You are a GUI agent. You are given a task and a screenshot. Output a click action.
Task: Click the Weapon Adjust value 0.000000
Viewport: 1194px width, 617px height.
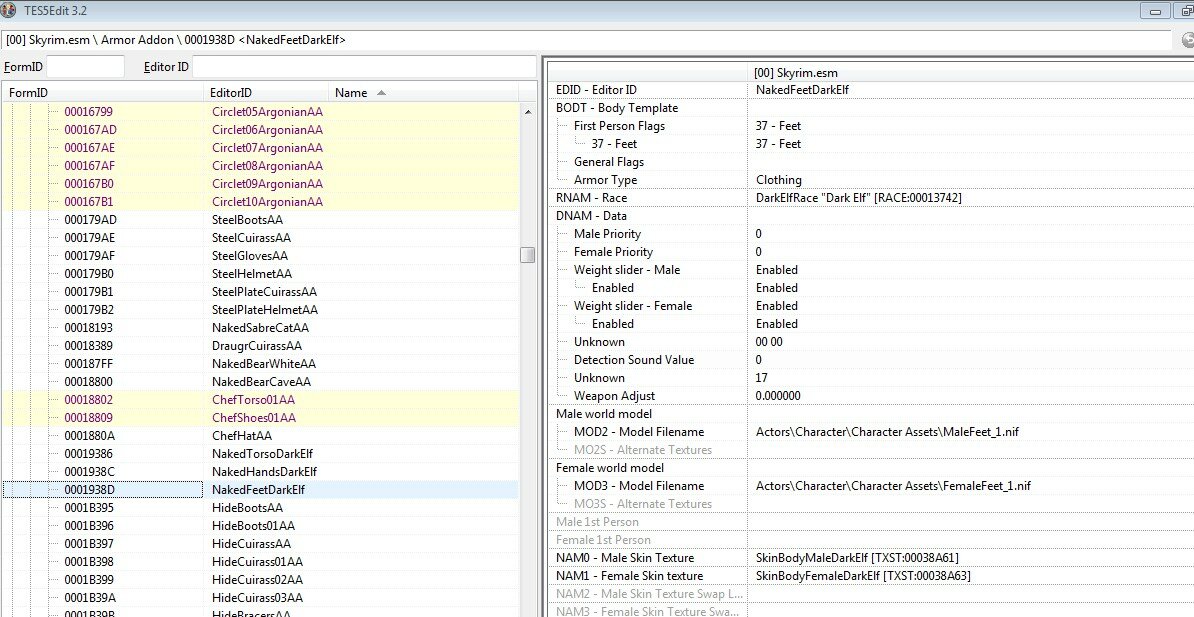click(777, 396)
